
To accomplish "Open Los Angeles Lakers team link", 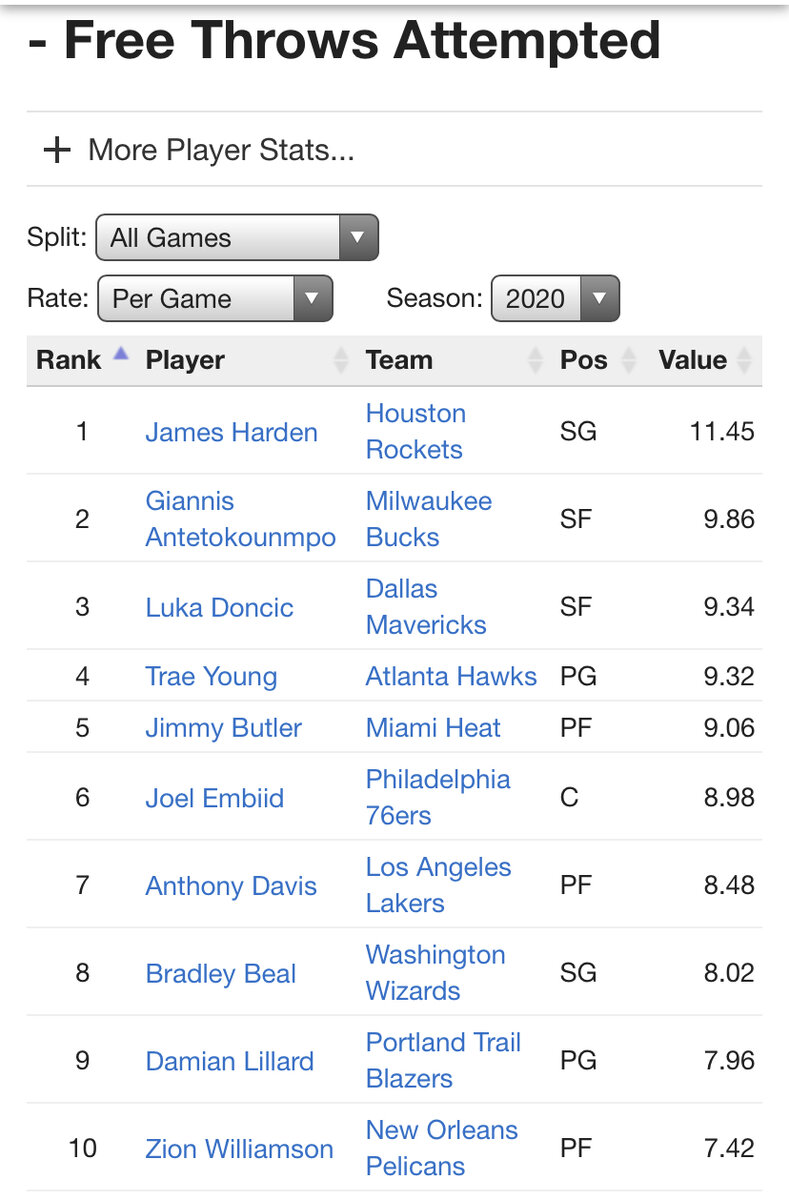I will [x=438, y=885].
